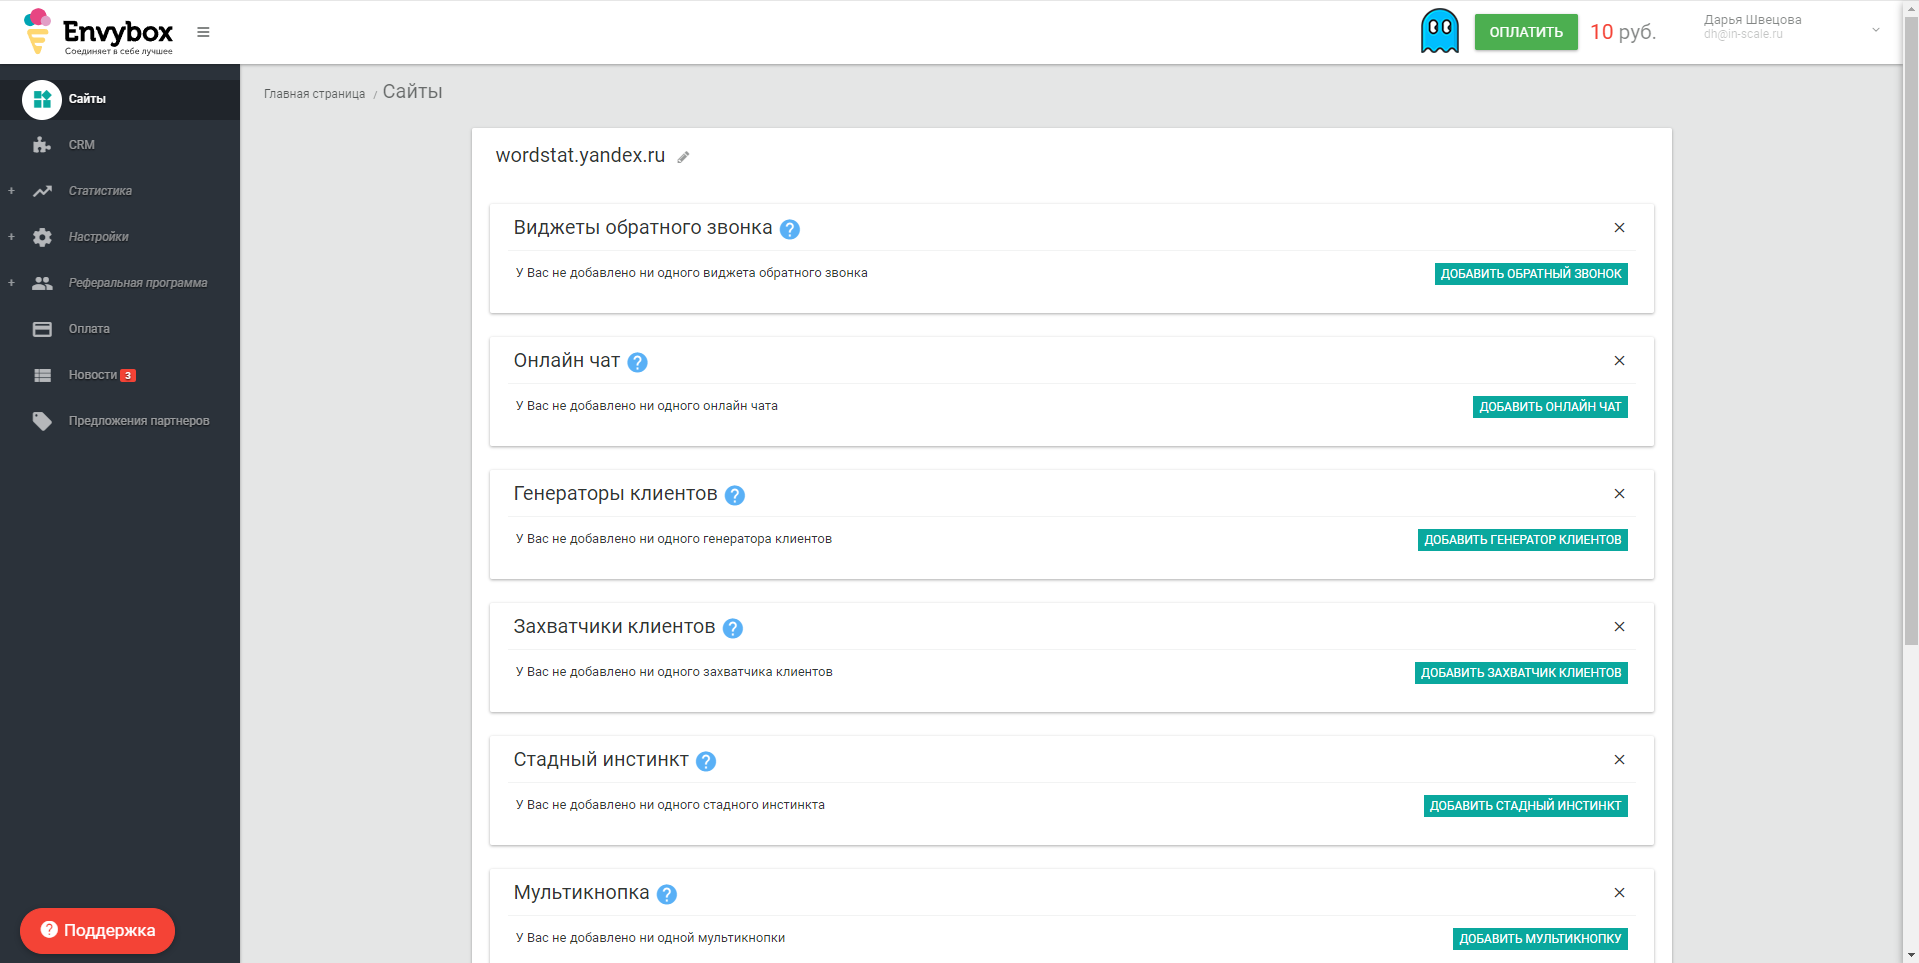Viewport: 1919px width, 963px height.
Task: Click the green ОПЛАТИТЬ button
Action: click(x=1526, y=32)
